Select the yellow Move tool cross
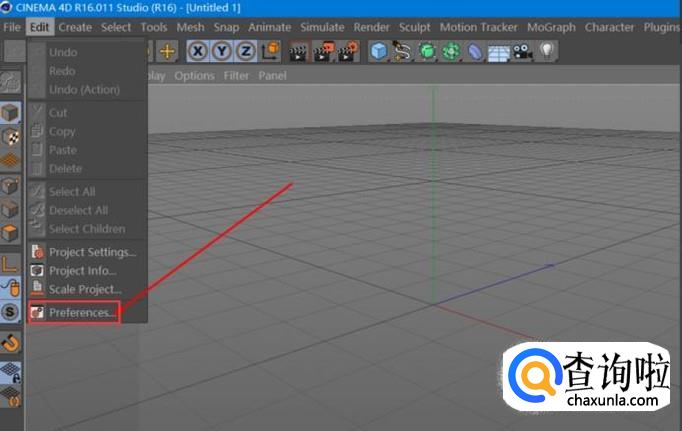 [167, 51]
